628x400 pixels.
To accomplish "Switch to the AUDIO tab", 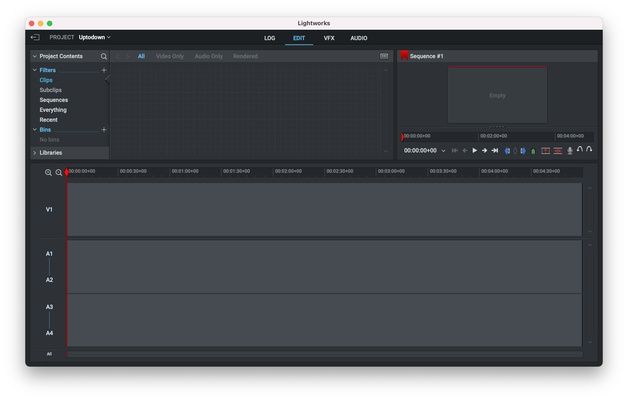I will click(x=359, y=38).
